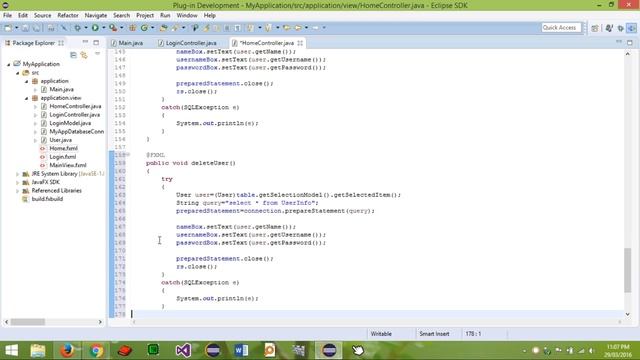Open dropdown arrow next to New icon
The width and height of the screenshot is (640, 360).
click(17, 28)
